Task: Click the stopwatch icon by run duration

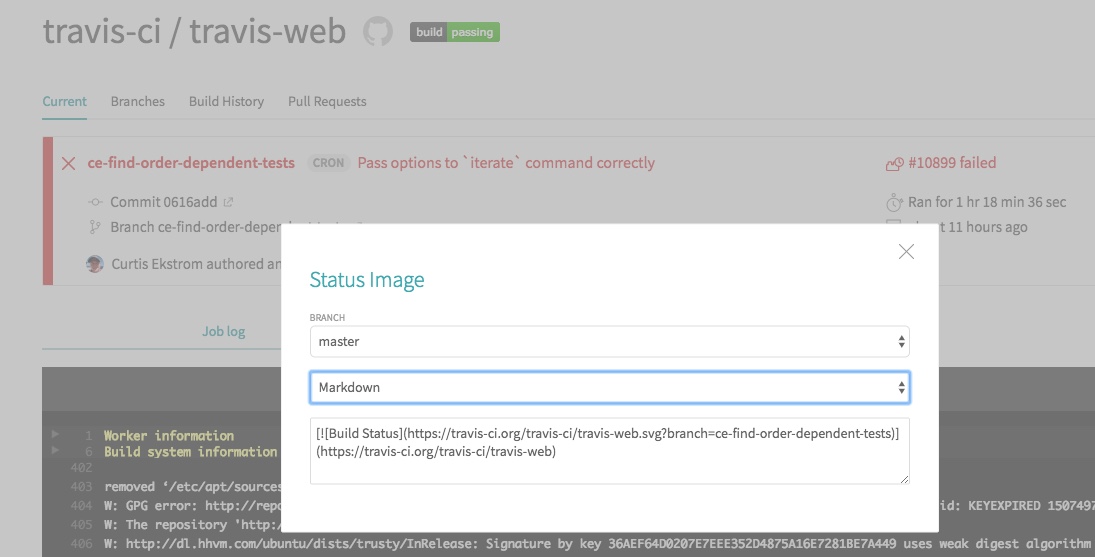Action: click(x=894, y=202)
